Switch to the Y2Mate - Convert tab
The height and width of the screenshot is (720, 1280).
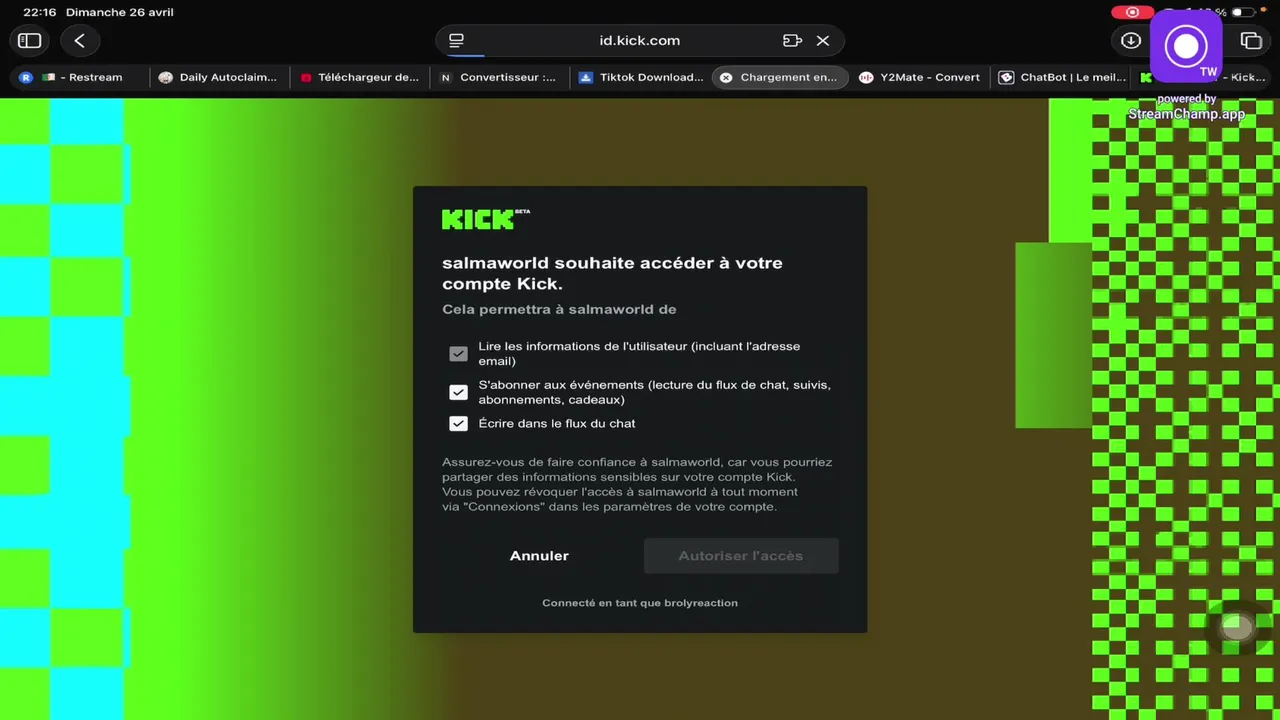(x=920, y=77)
